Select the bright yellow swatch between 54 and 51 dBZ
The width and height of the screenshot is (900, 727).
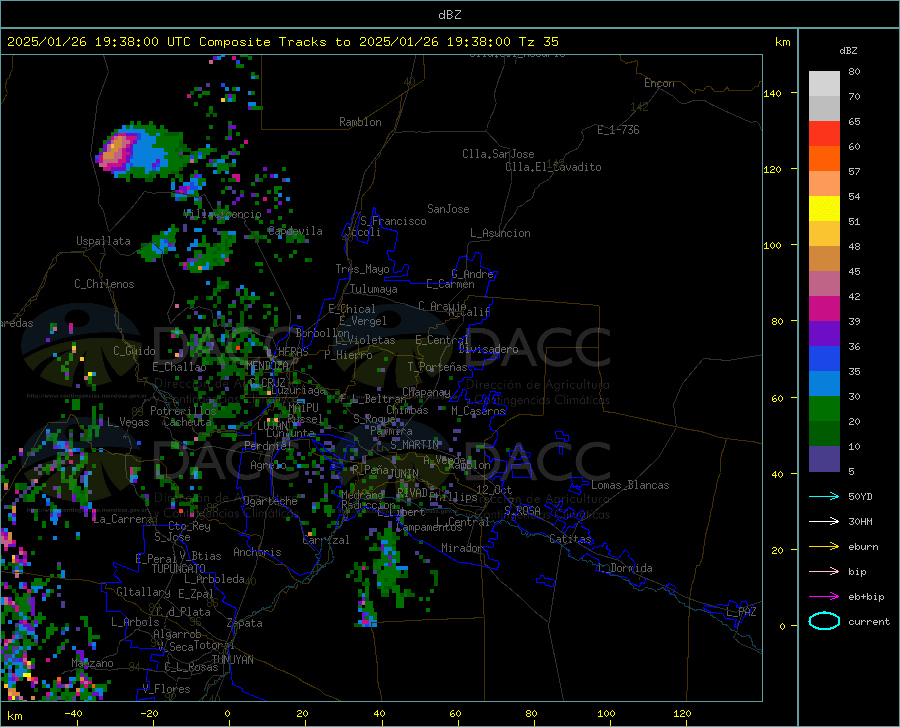(824, 209)
